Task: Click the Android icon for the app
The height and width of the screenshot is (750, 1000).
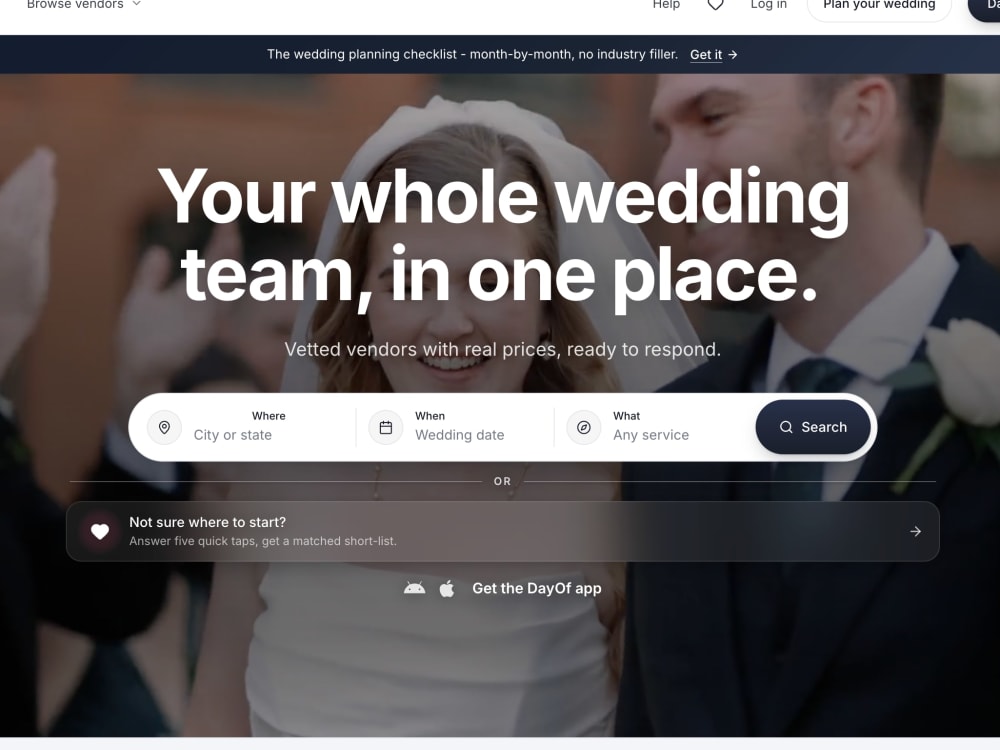Action: 415,588
